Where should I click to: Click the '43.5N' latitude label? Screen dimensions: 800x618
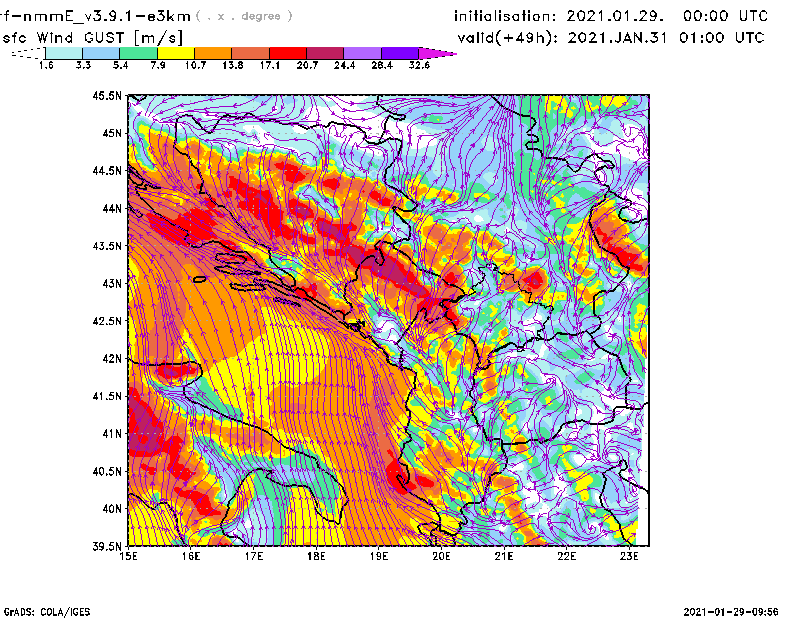[x=107, y=246]
